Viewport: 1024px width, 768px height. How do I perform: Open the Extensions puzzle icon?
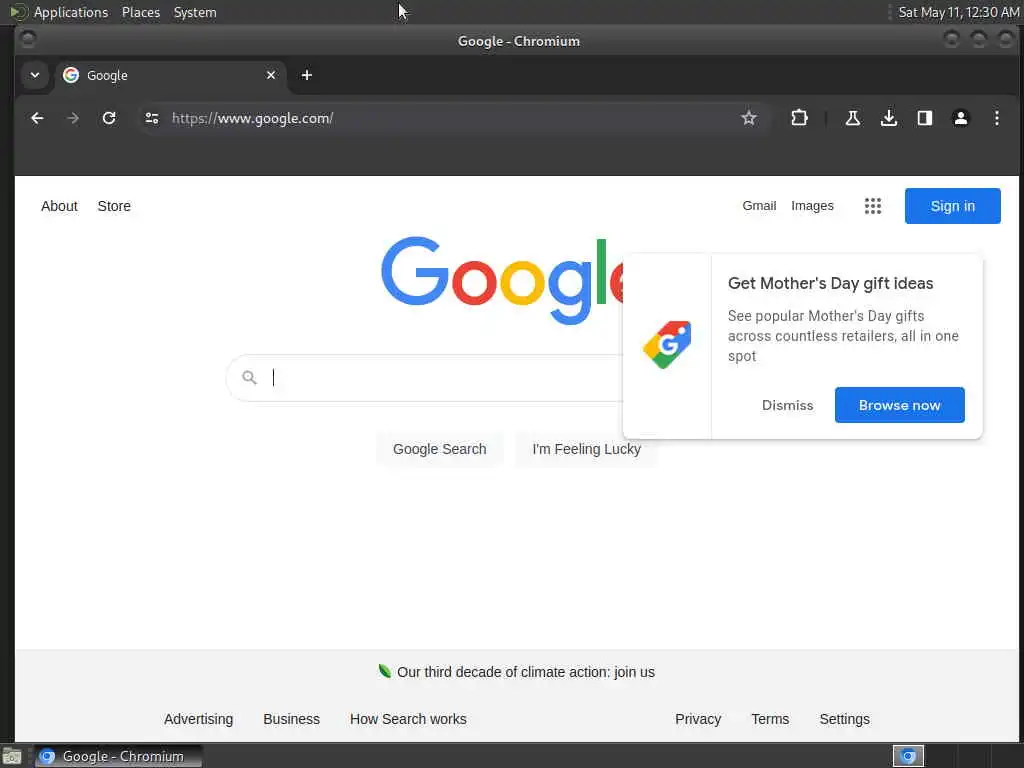799,118
